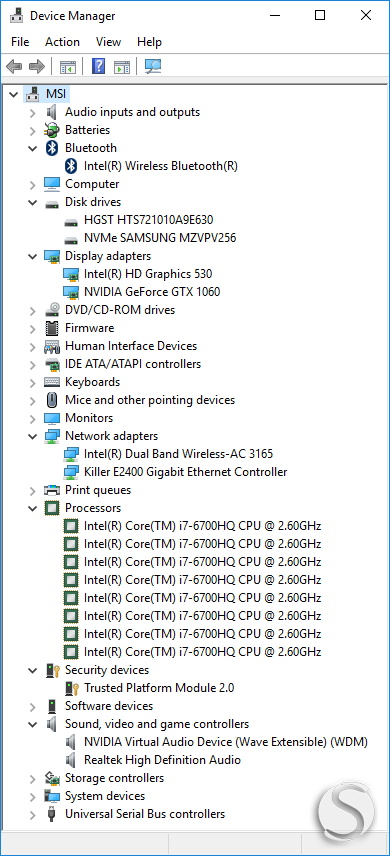Click the Audio inputs and outputs speaker icon
390x856 pixels.
[52, 112]
